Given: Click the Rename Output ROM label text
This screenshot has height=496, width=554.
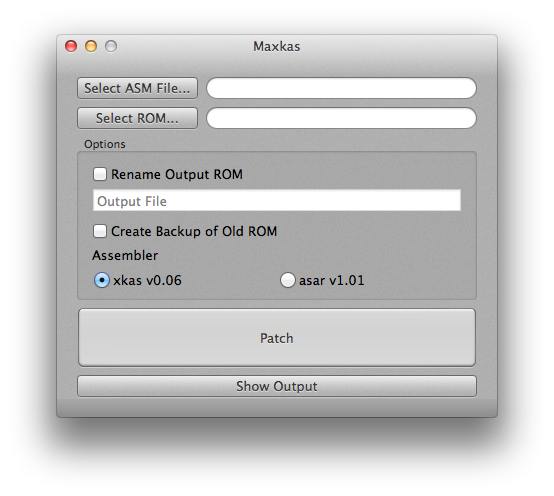Looking at the screenshot, I should pos(177,174).
